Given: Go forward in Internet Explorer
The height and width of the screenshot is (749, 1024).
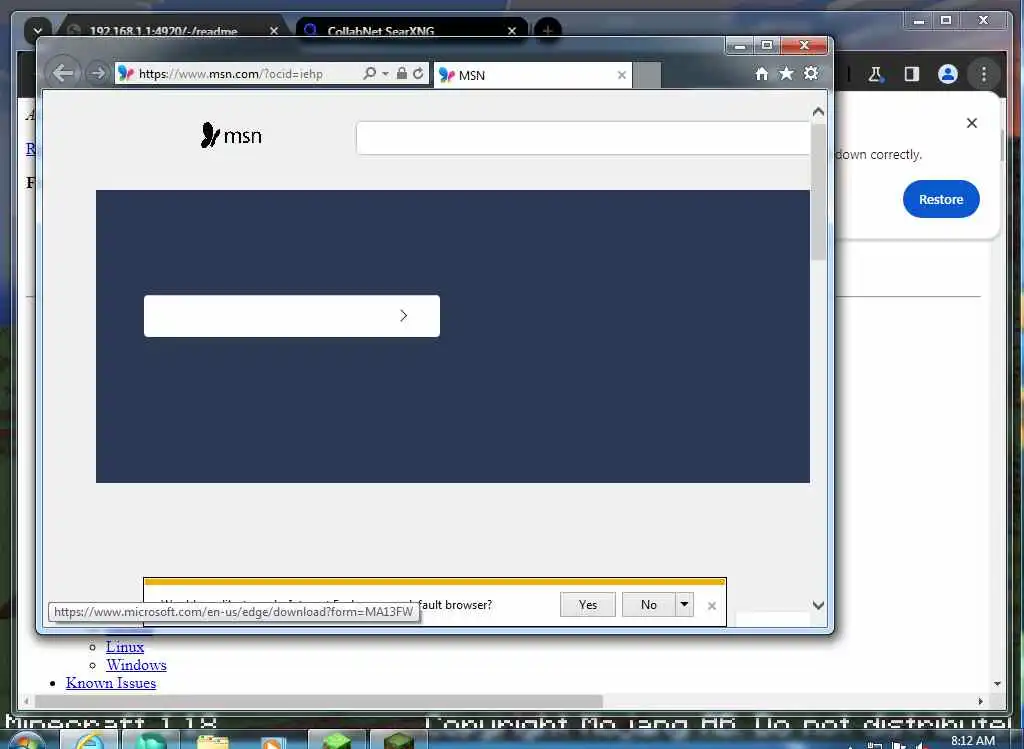Looking at the screenshot, I should pyautogui.click(x=97, y=73).
